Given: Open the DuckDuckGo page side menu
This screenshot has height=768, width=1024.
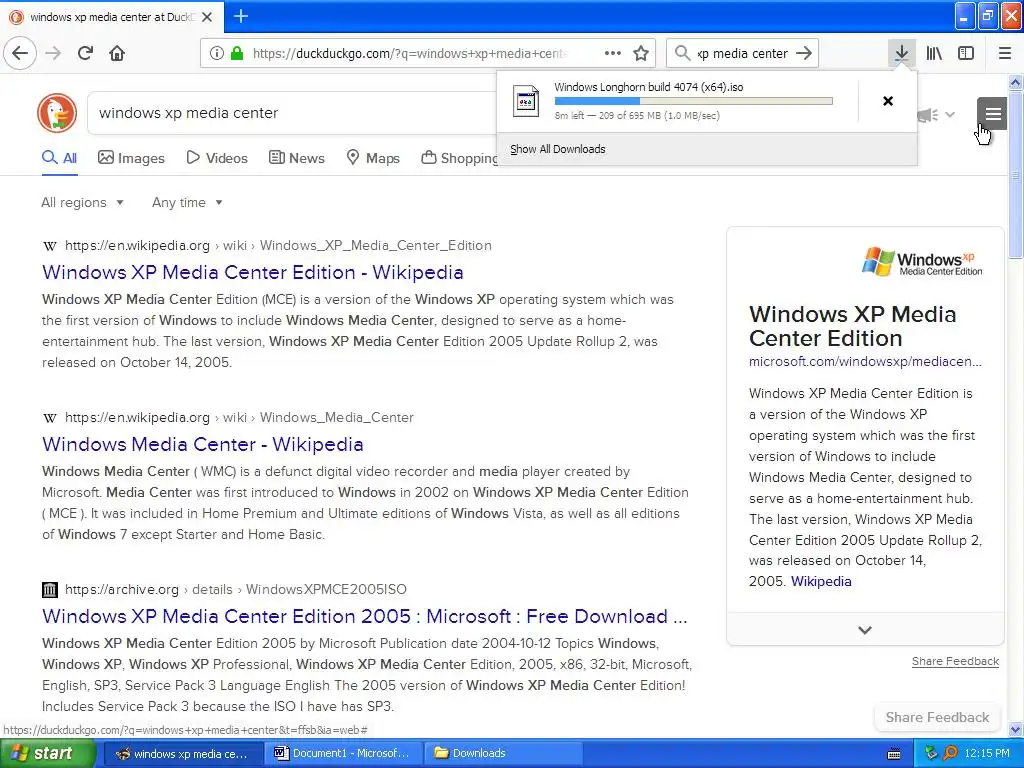Looking at the screenshot, I should (x=993, y=114).
